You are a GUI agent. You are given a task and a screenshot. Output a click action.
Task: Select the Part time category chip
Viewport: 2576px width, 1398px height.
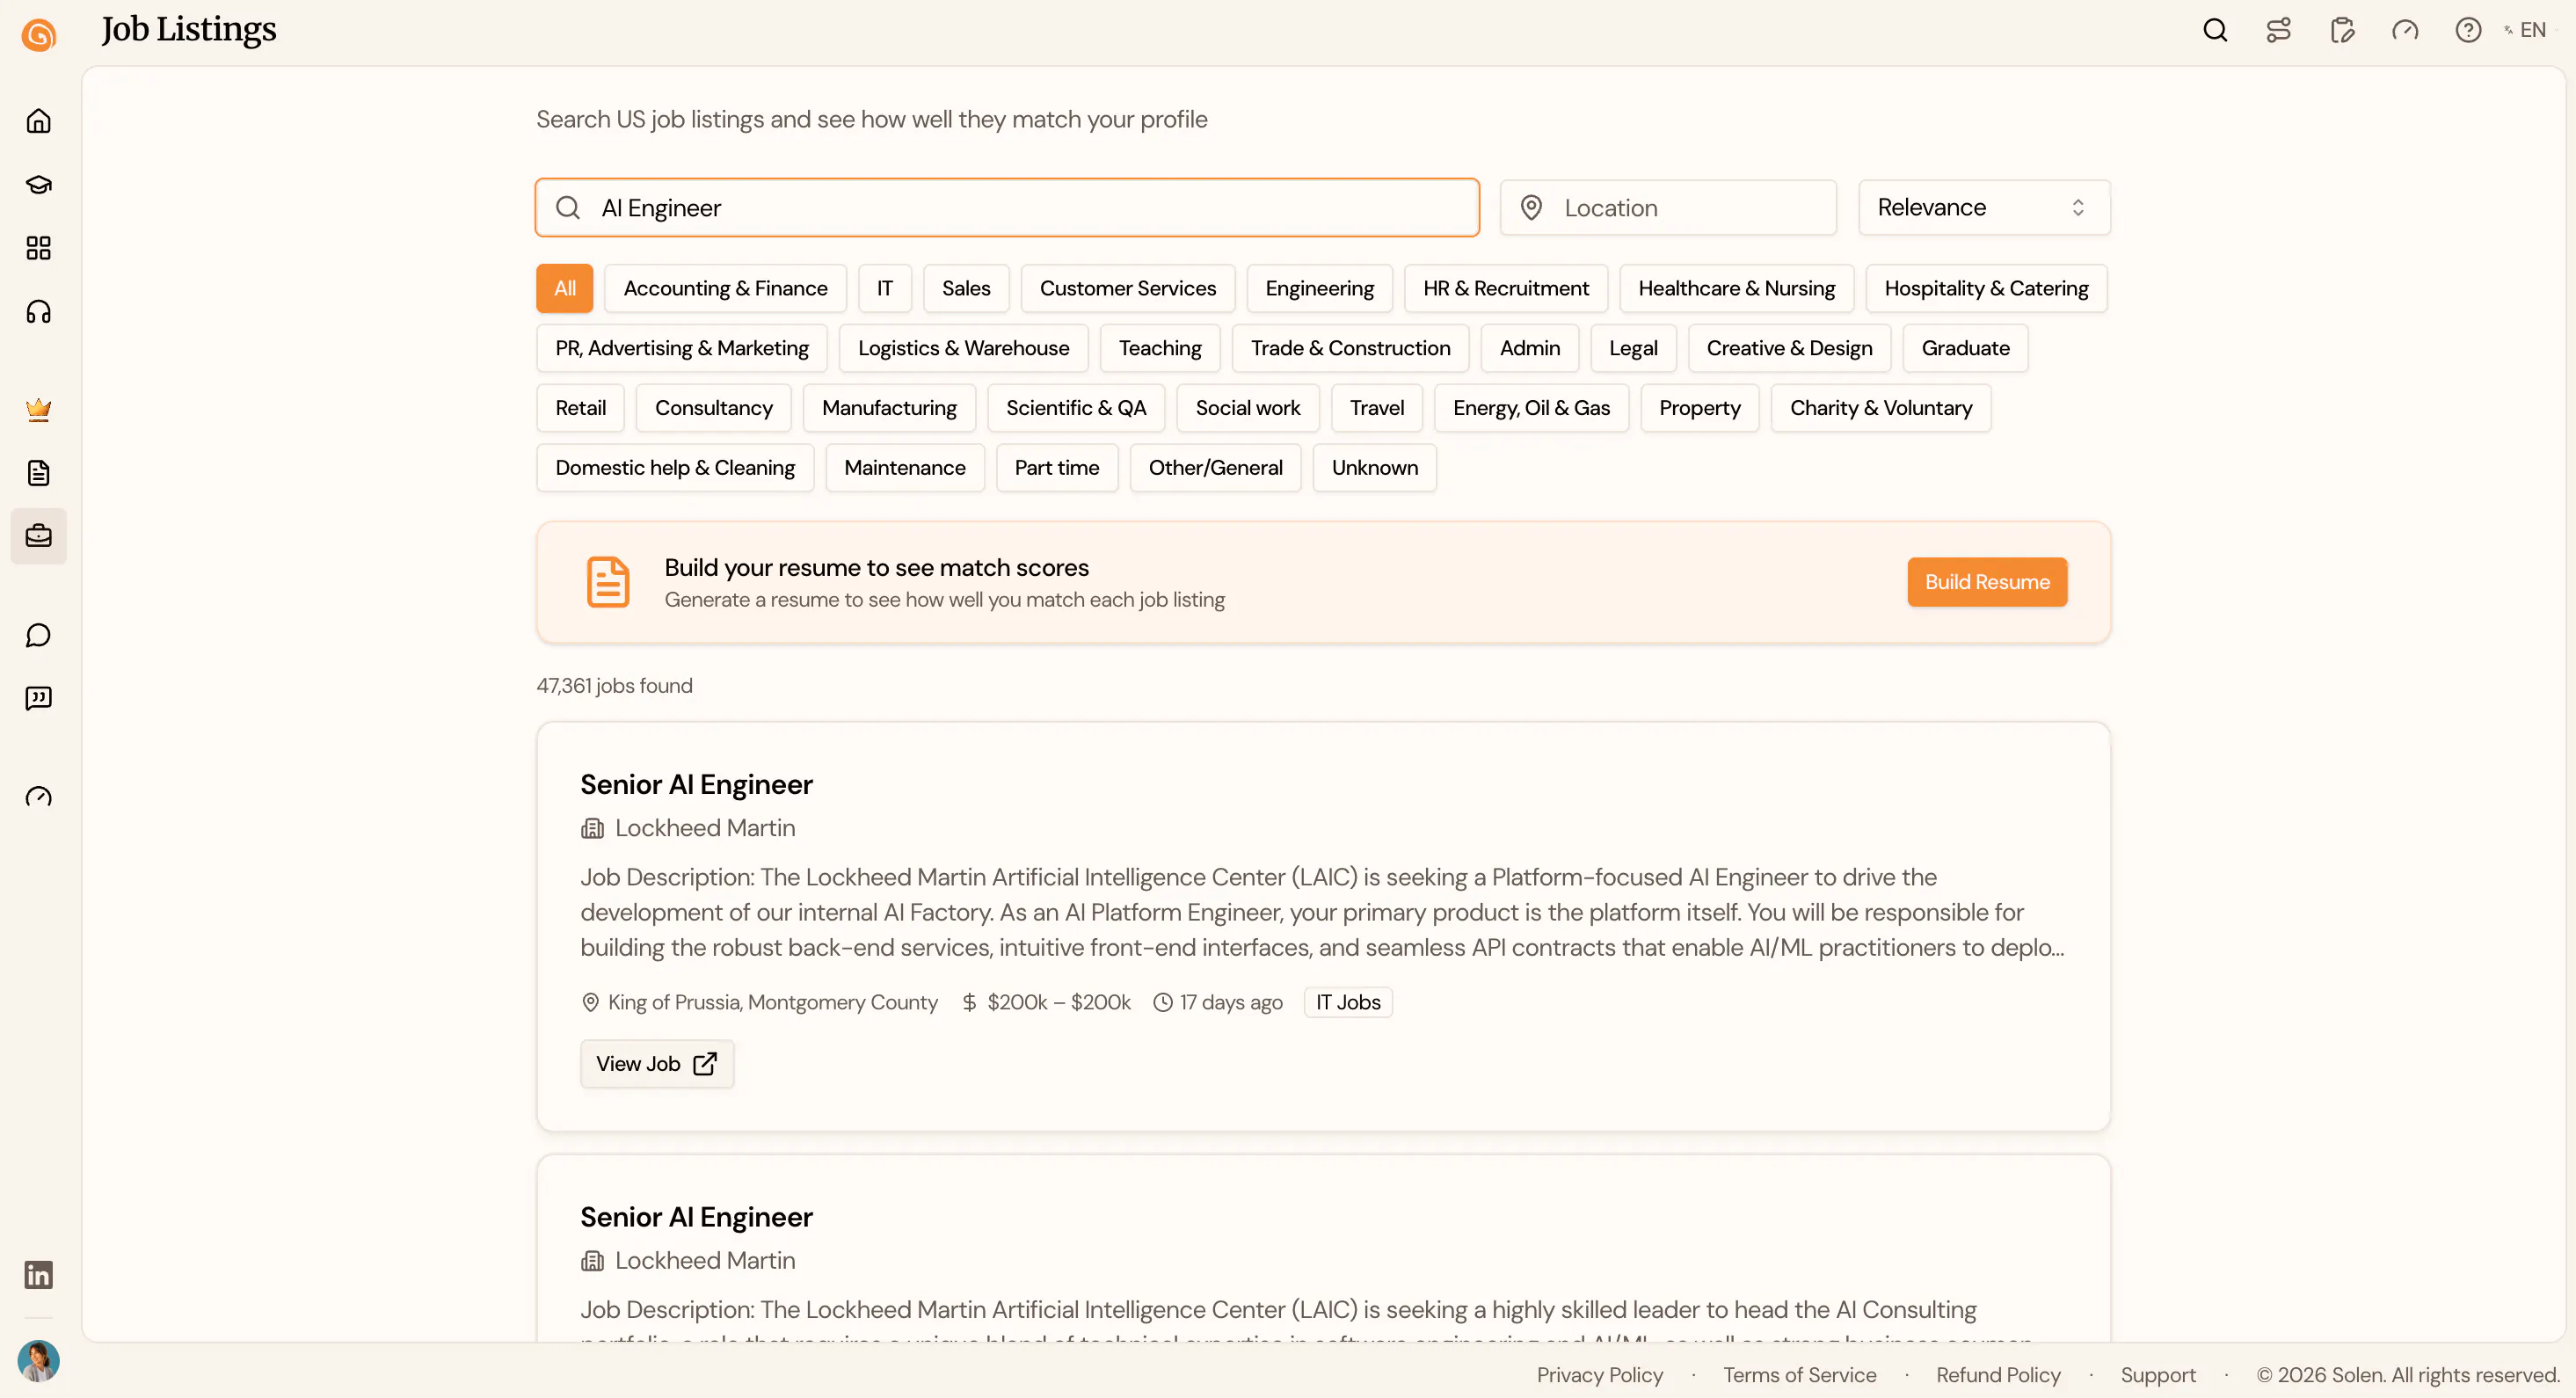(x=1057, y=468)
